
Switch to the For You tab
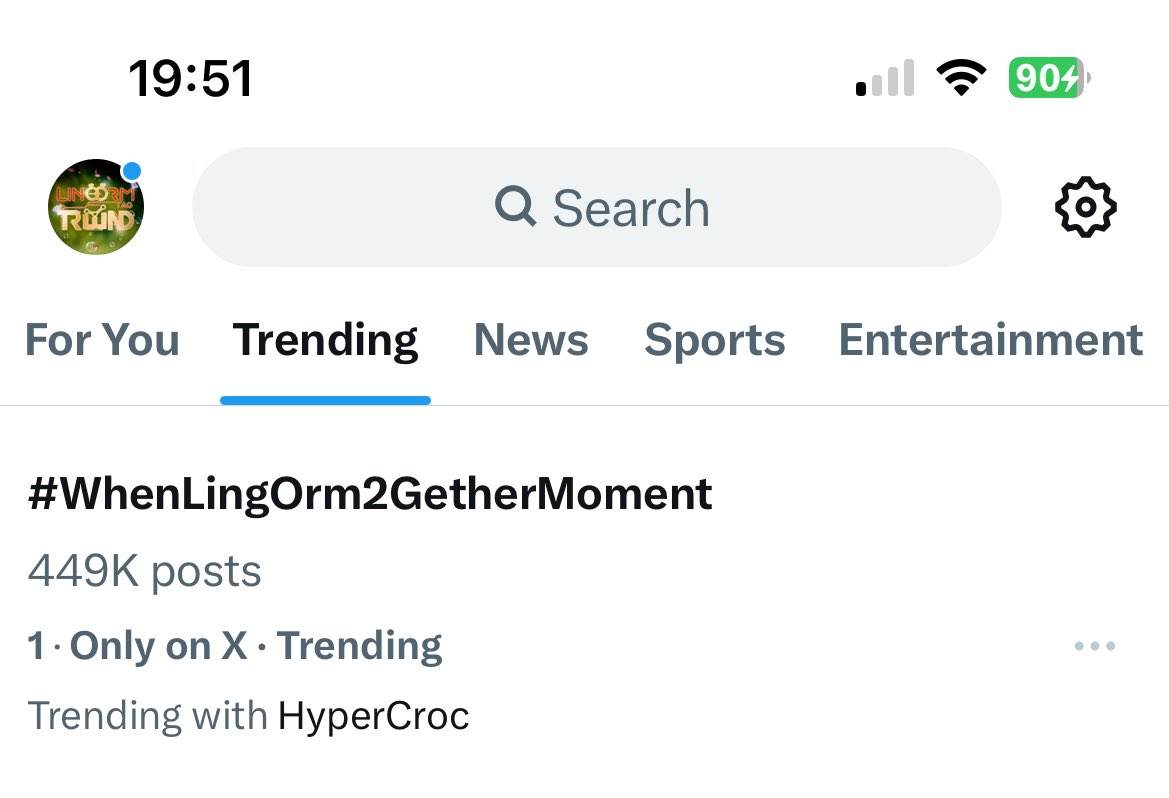click(102, 340)
